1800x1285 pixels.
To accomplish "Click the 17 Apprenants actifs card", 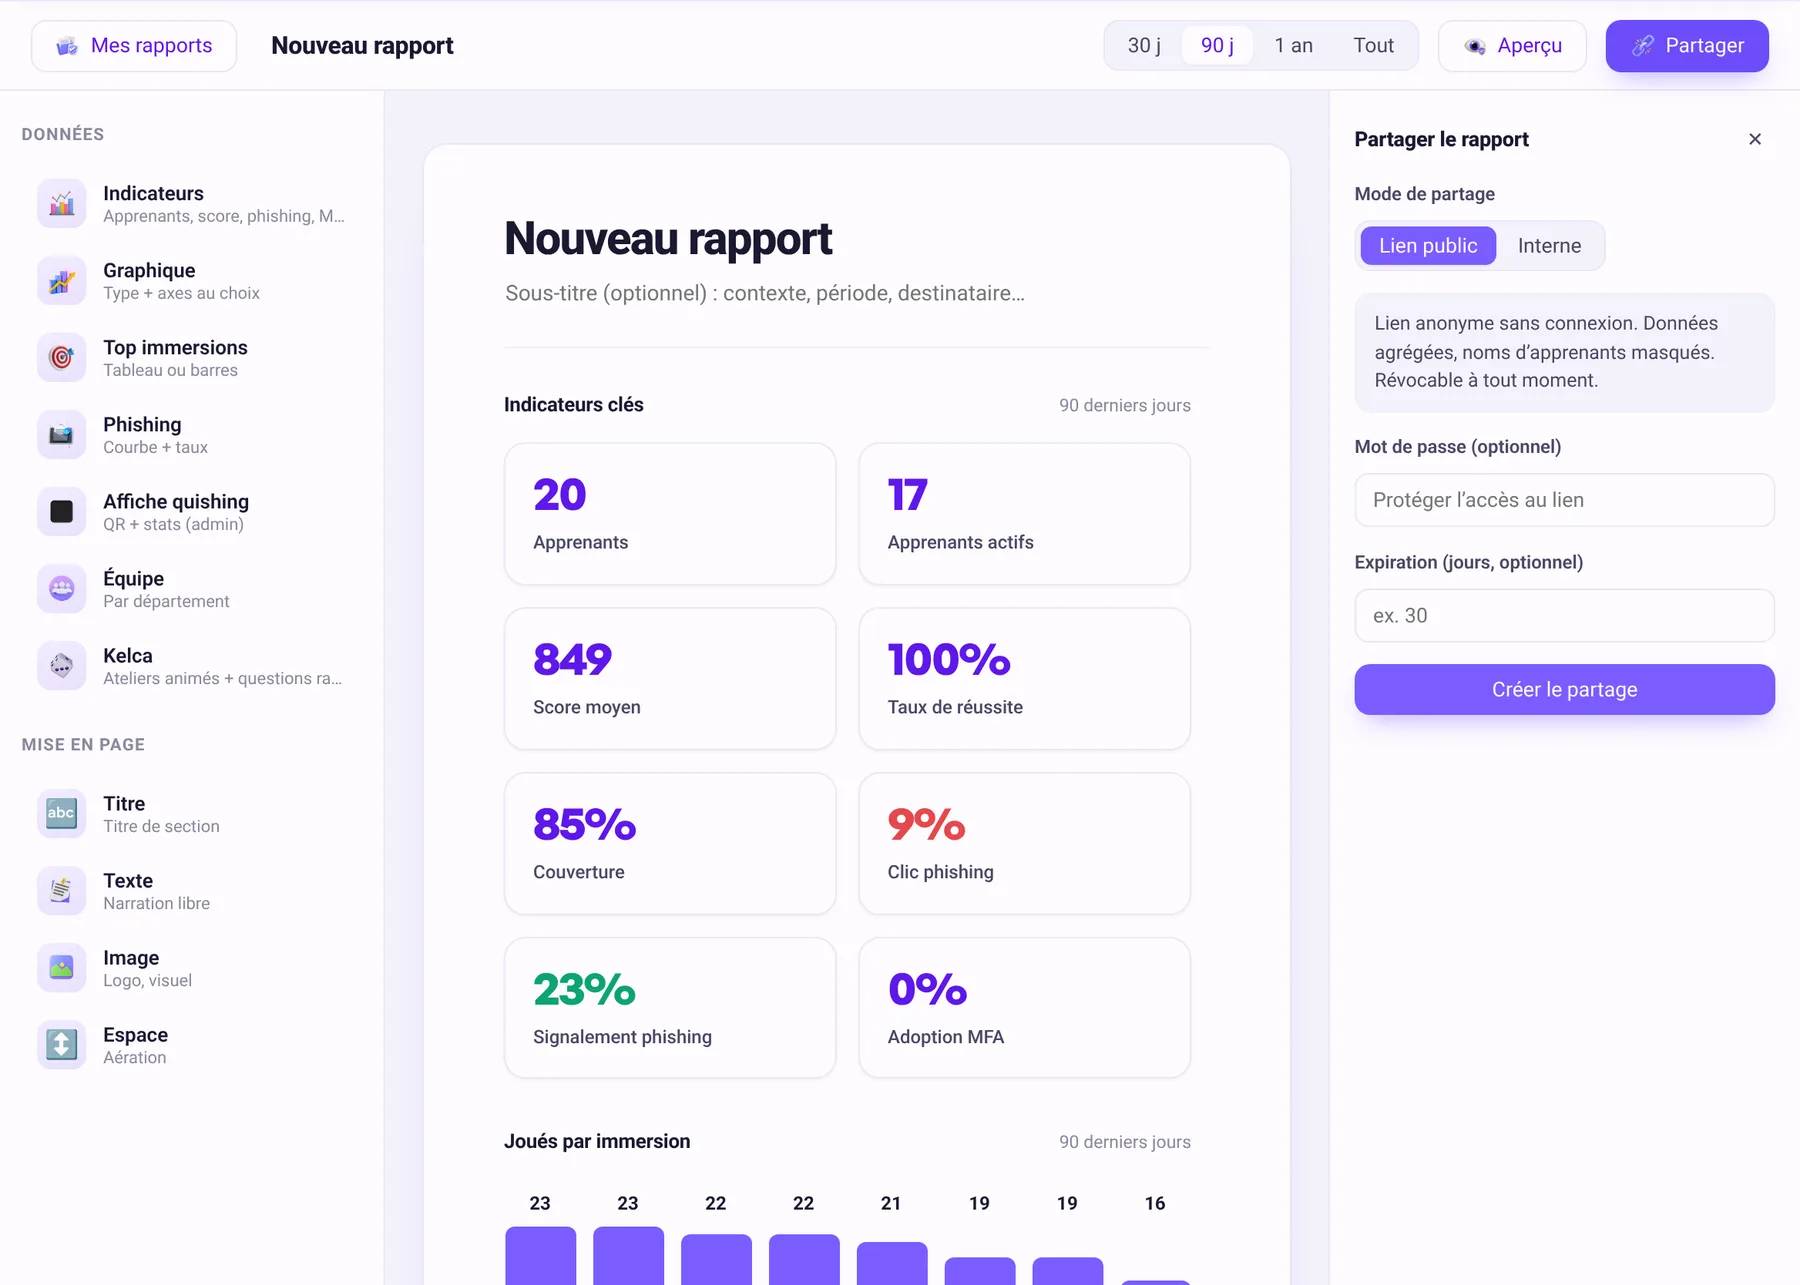I will coord(1024,514).
